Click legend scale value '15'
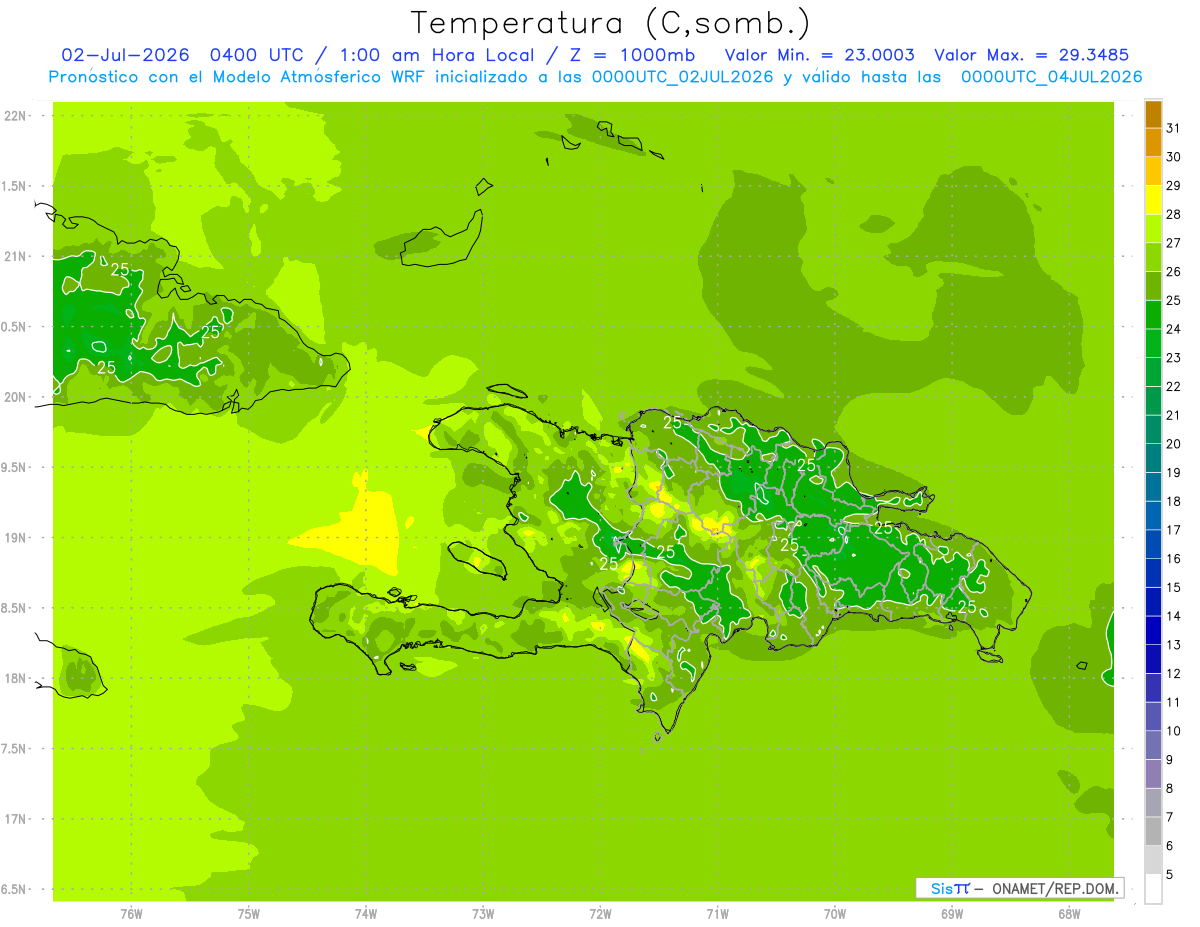This screenshot has width=1200, height=927. pyautogui.click(x=1174, y=588)
